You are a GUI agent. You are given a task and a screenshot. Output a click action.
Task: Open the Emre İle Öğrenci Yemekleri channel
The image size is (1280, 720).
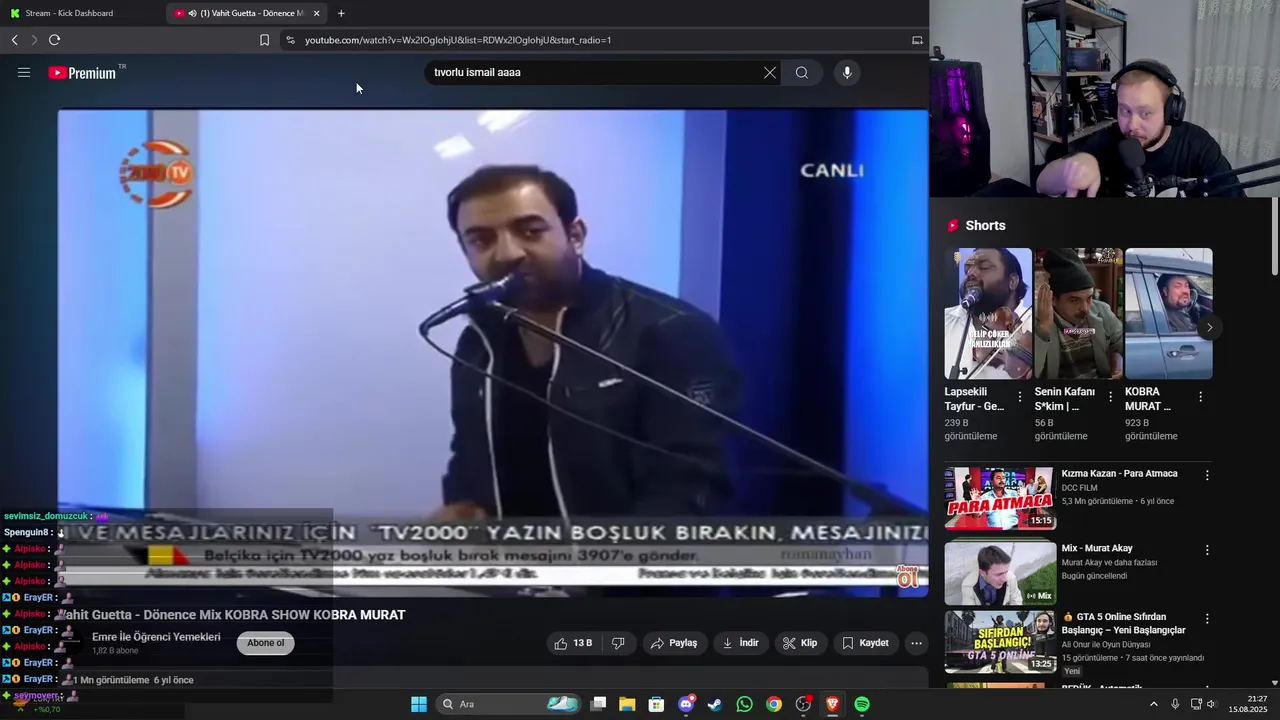click(x=156, y=637)
